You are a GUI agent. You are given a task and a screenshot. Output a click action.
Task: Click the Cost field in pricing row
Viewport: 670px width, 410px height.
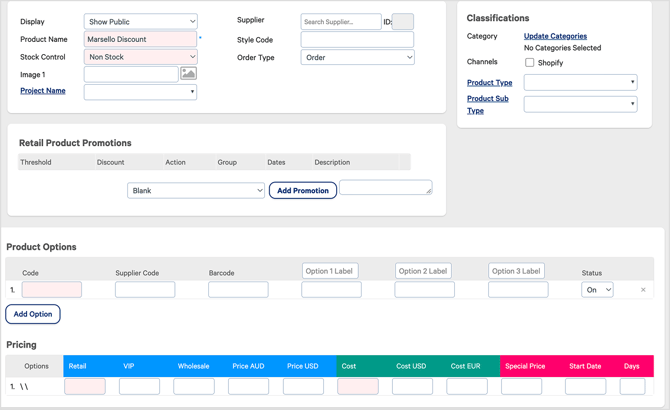[358, 387]
